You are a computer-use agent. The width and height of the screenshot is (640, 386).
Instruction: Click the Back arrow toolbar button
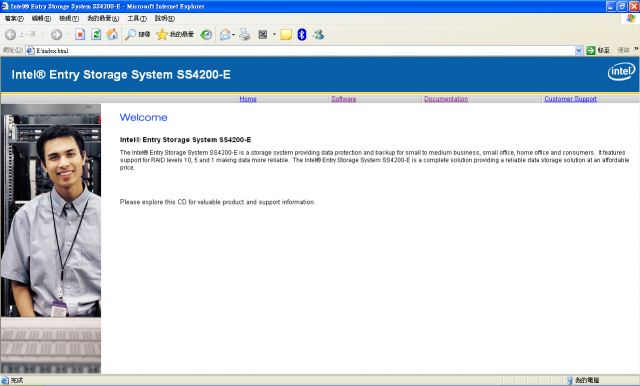pyautogui.click(x=11, y=35)
